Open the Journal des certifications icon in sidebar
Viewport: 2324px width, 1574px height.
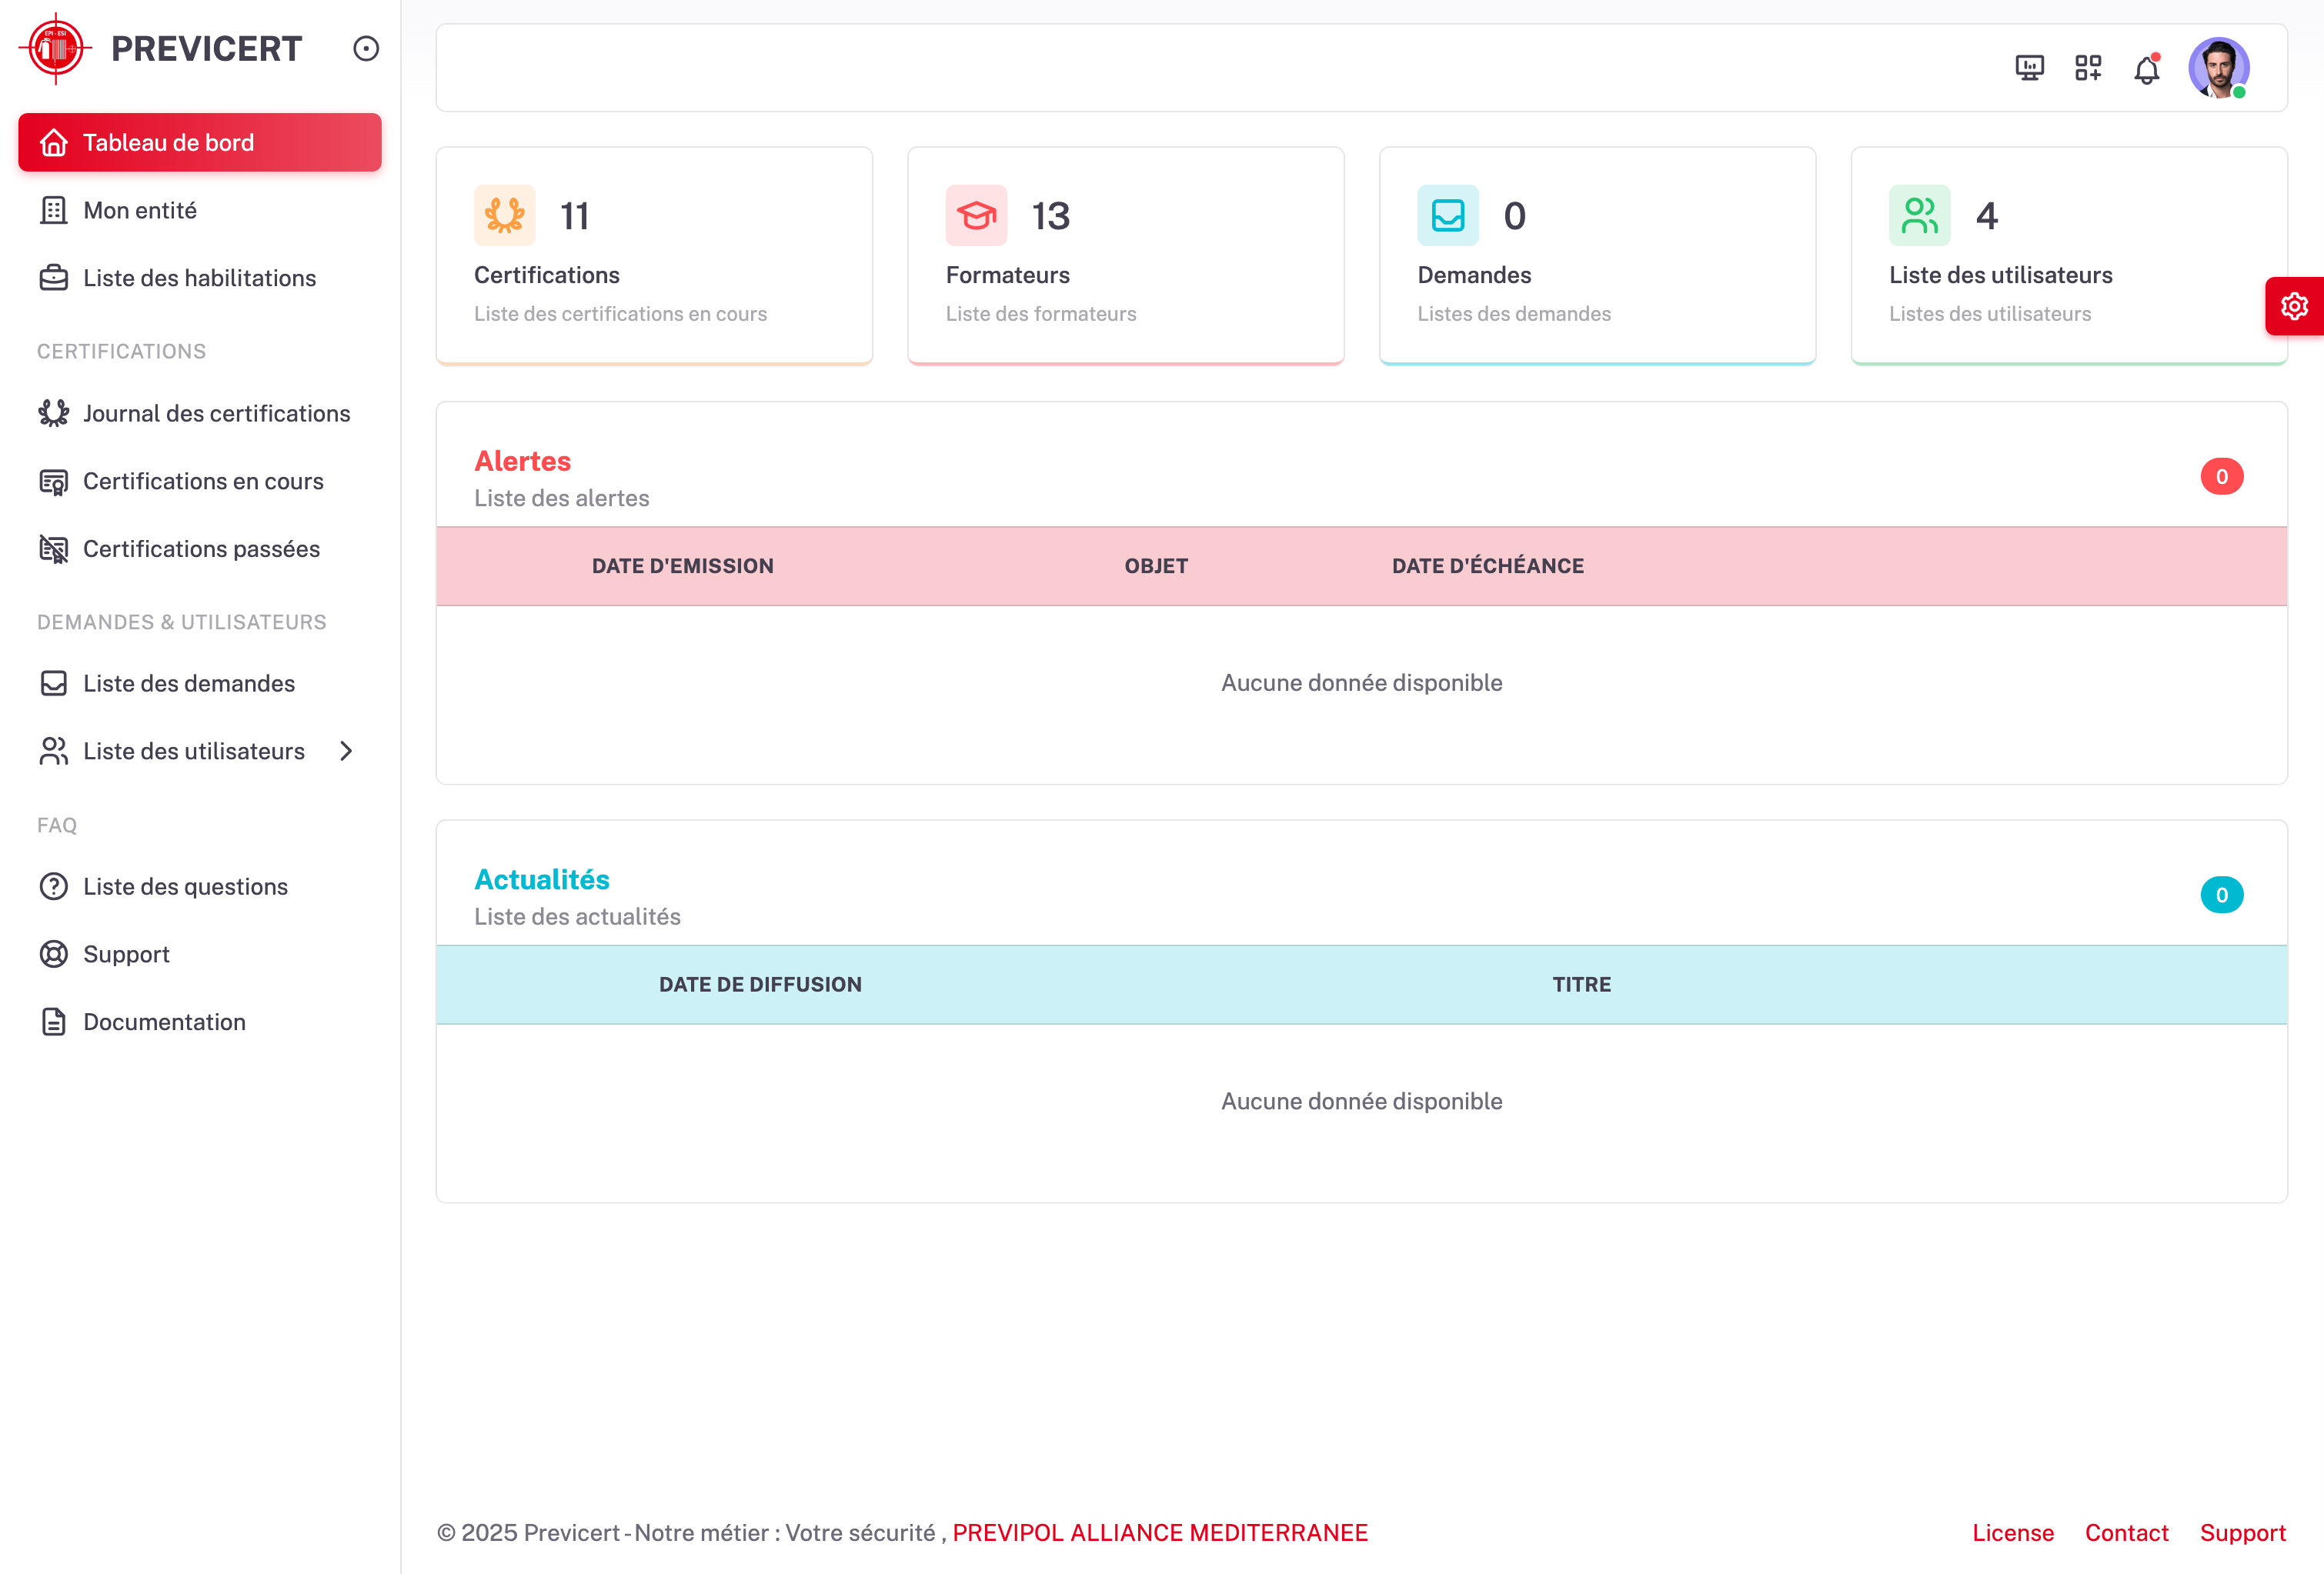point(53,413)
